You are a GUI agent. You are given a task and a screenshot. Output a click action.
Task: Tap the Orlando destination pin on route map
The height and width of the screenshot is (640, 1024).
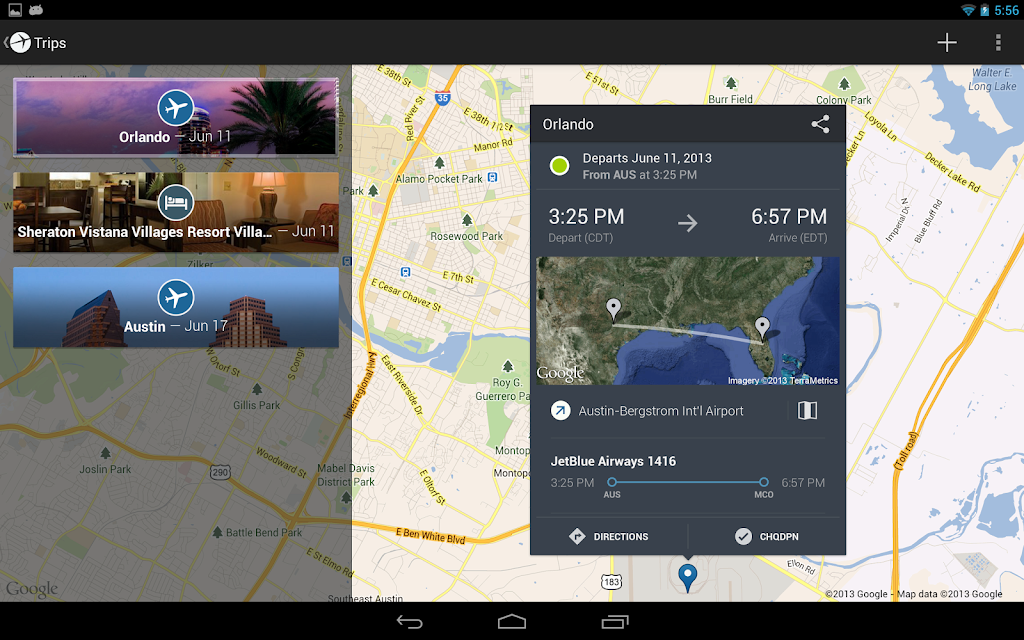pos(762,327)
